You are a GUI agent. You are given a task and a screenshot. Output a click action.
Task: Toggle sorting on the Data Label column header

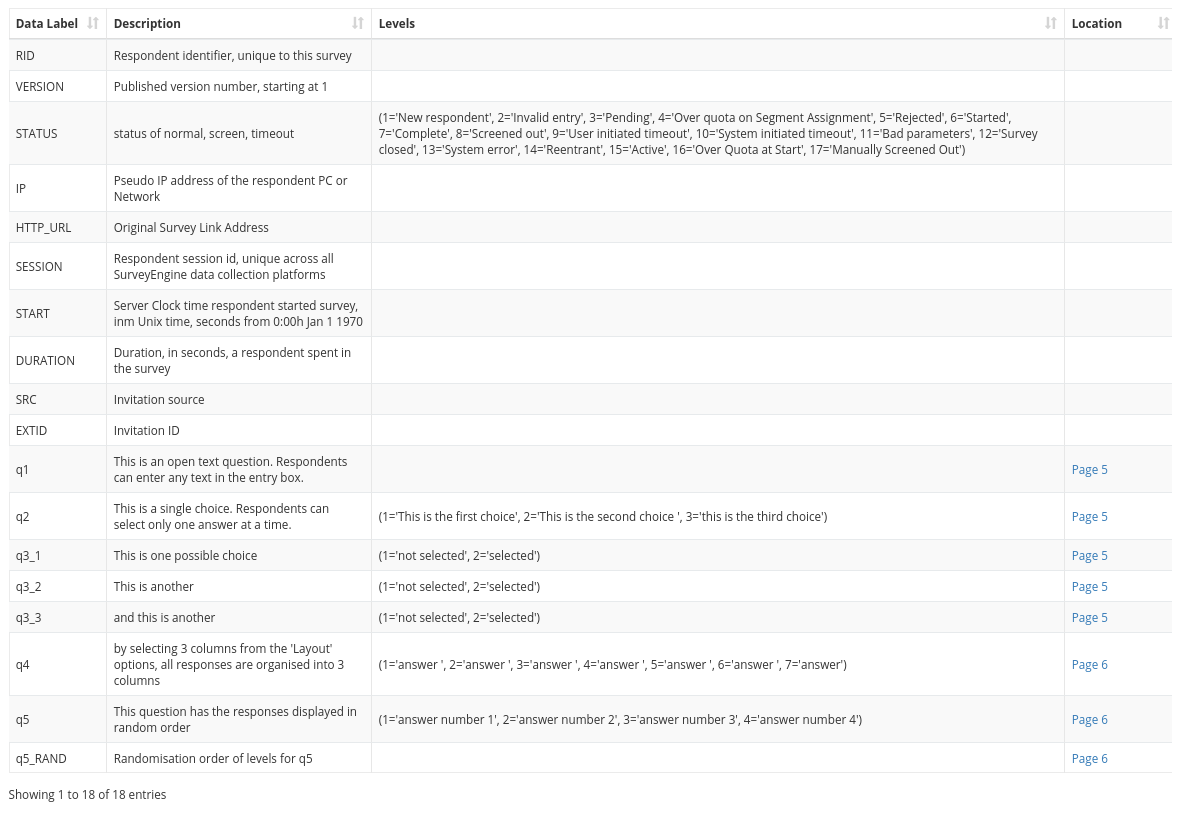[x=46, y=23]
